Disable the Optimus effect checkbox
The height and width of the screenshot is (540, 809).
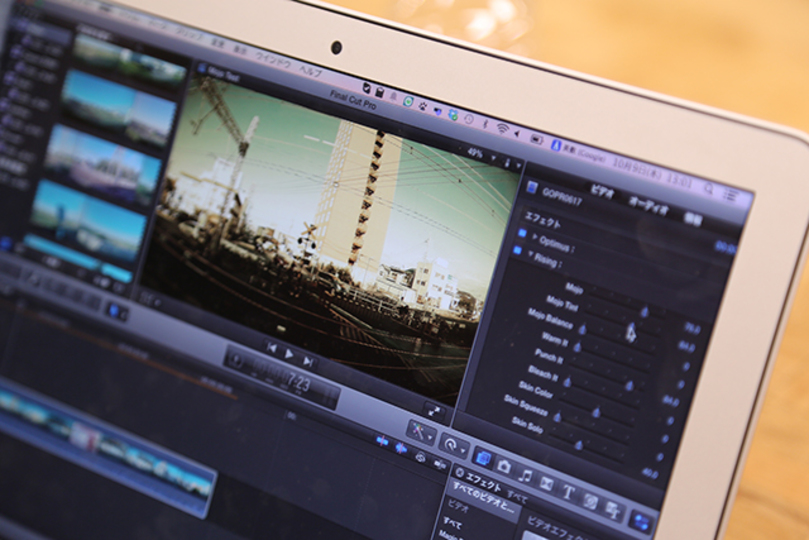[521, 233]
